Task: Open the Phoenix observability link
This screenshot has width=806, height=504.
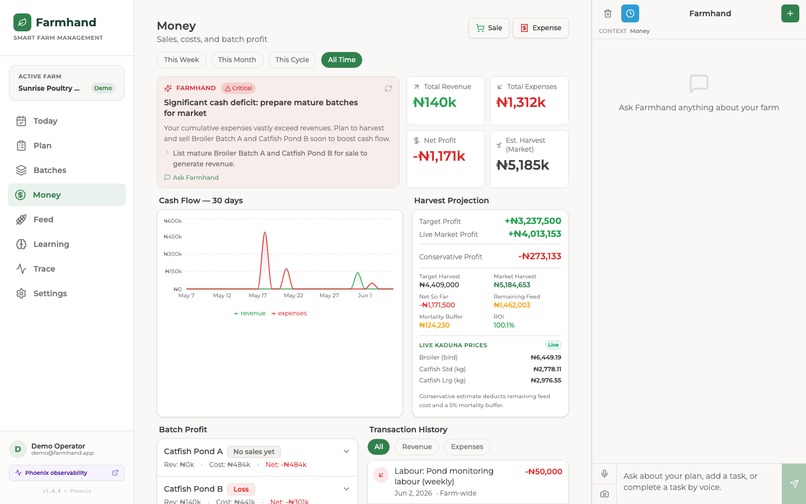Action: (67, 473)
